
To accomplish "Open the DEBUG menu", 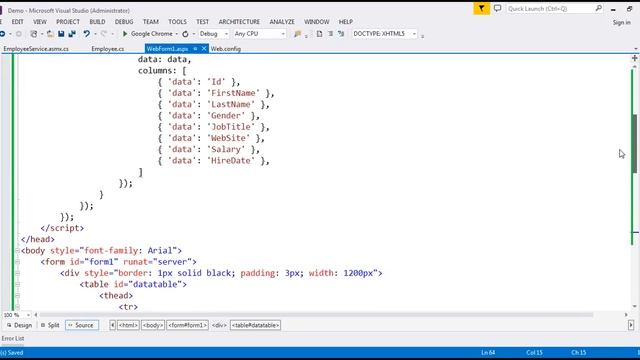I will point(124,22).
